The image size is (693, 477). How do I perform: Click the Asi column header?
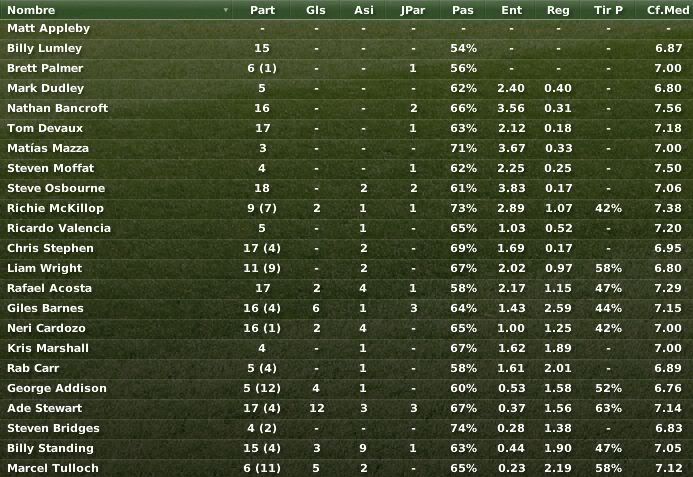pos(363,10)
